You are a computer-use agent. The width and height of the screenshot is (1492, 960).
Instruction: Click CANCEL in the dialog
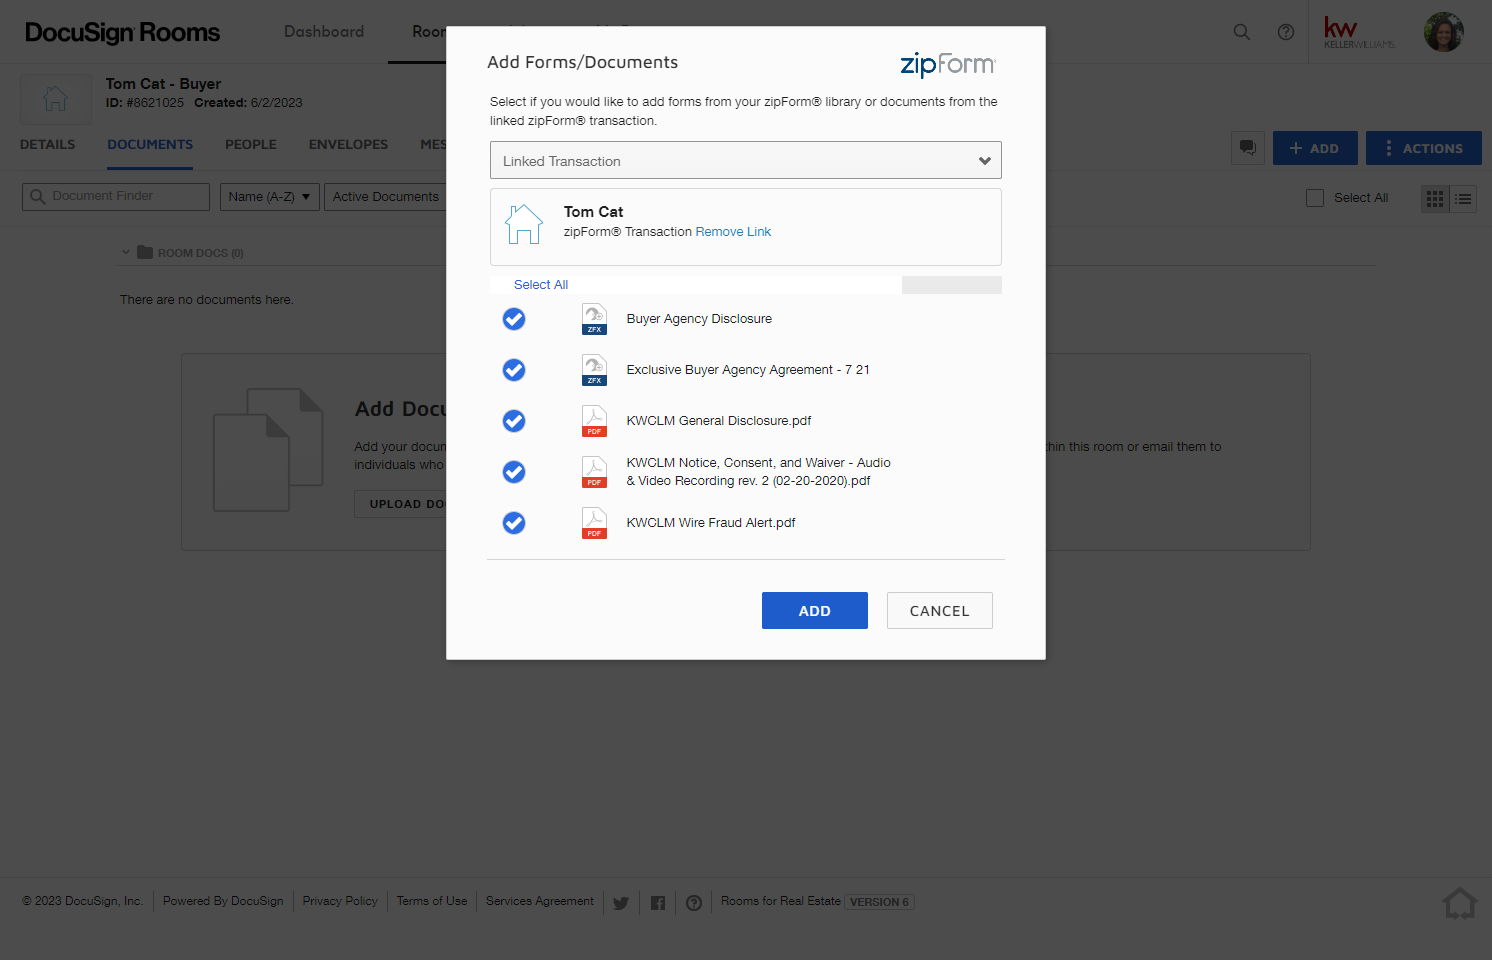point(940,611)
